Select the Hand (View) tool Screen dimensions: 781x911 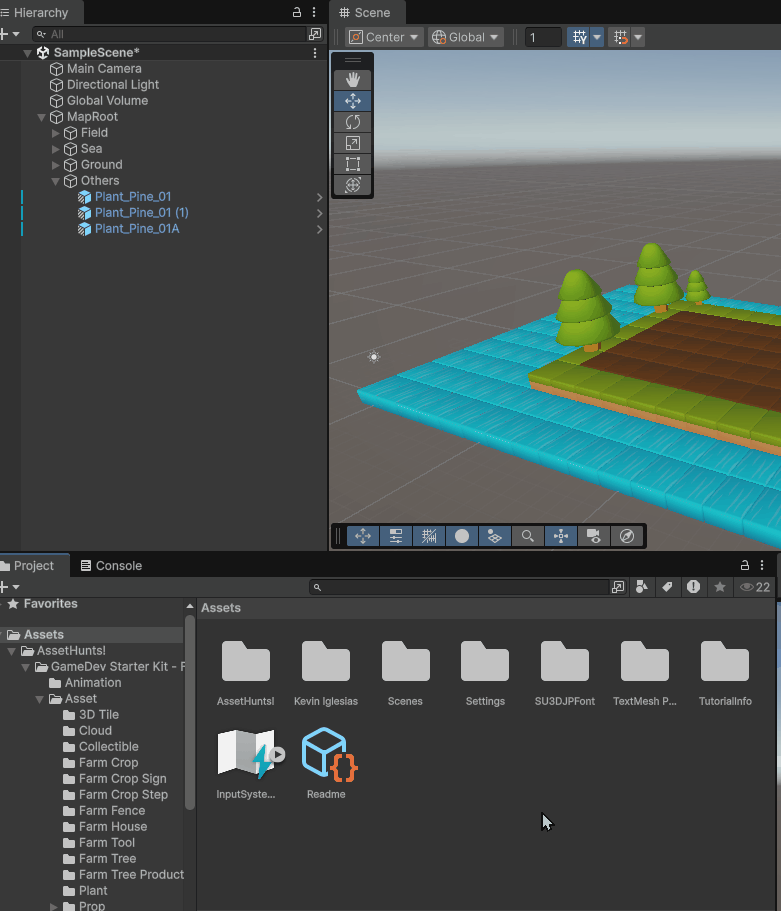(353, 79)
